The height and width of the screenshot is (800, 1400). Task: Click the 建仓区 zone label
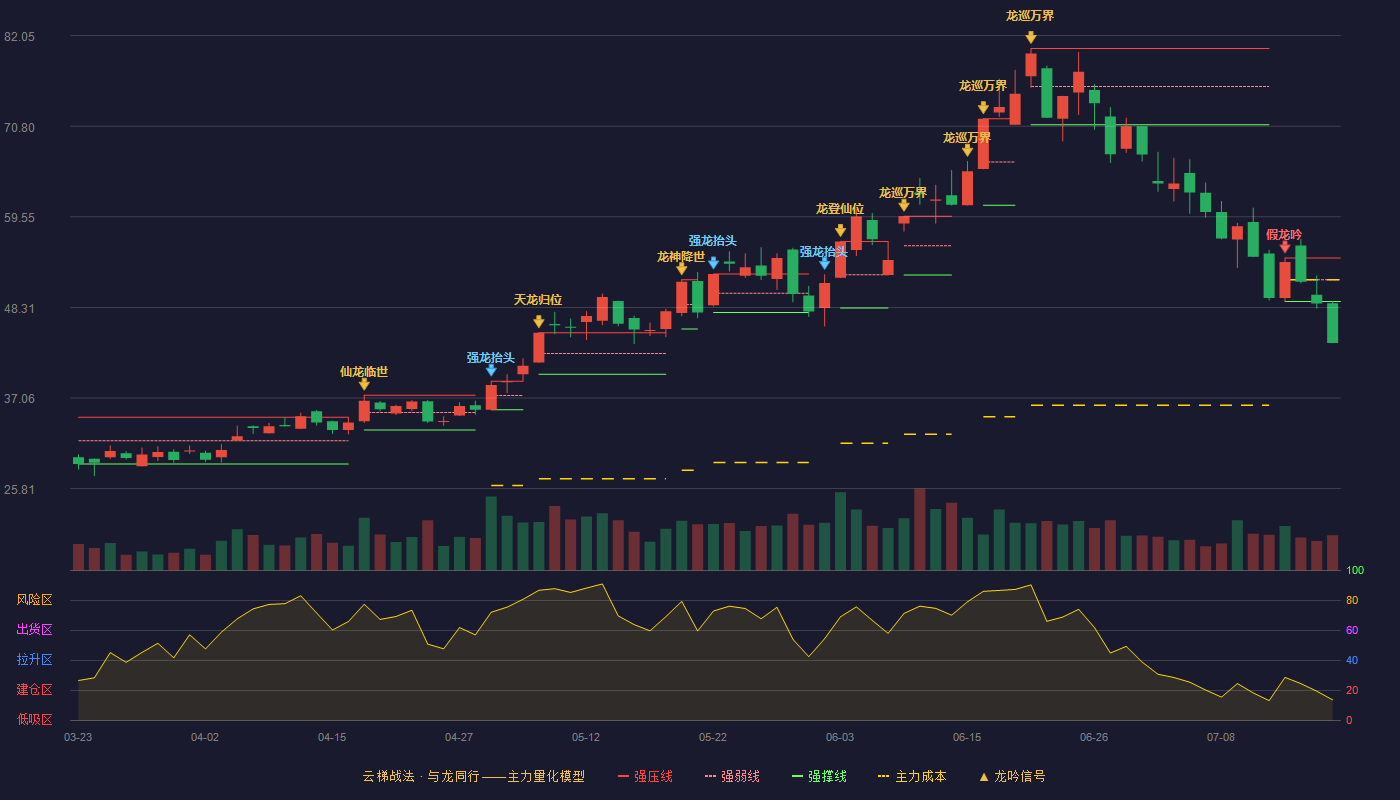pyautogui.click(x=34, y=690)
